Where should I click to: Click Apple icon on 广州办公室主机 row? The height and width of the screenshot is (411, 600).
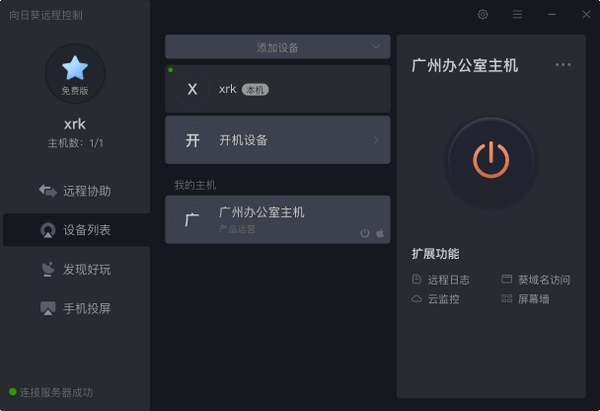(x=380, y=233)
